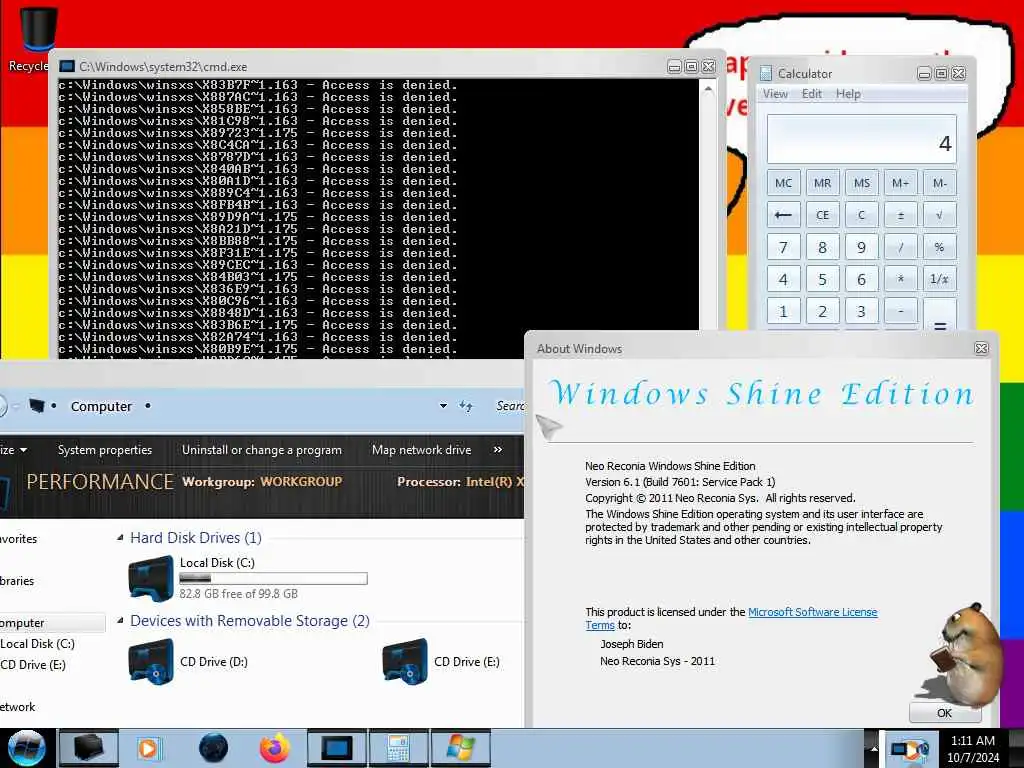This screenshot has width=1024, height=768.
Task: Click the cmd.exe title bar icon
Action: click(x=67, y=67)
